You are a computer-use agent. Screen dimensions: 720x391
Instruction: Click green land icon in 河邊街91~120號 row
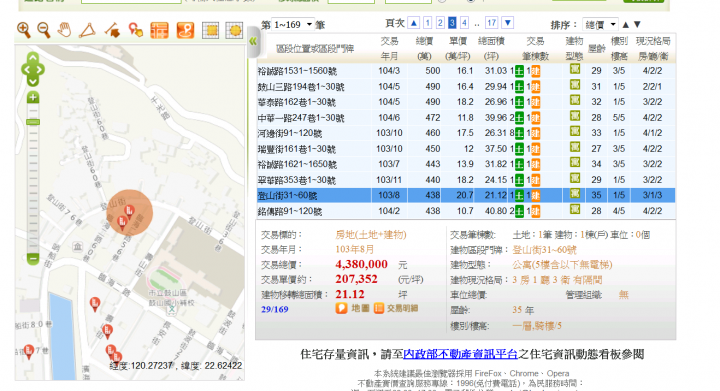tap(519, 134)
